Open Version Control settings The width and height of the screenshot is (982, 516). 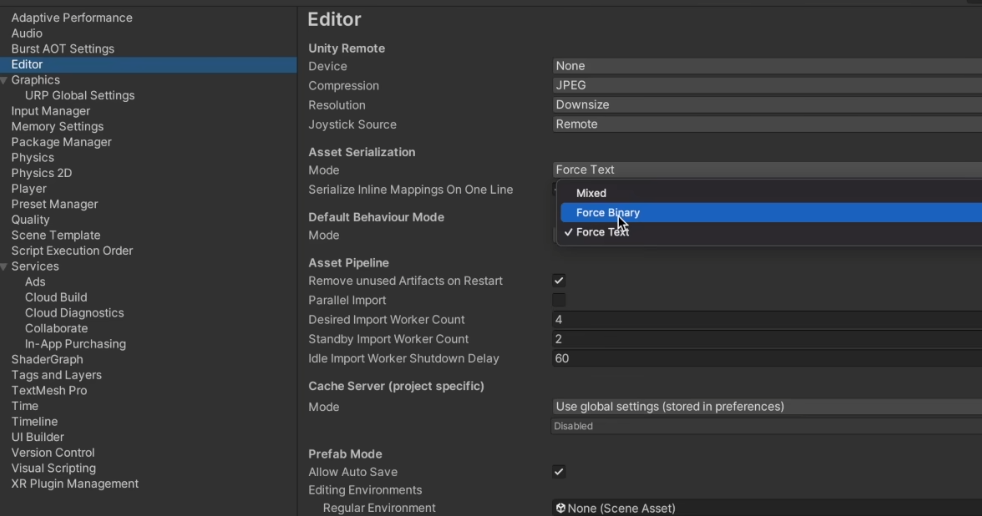point(53,453)
